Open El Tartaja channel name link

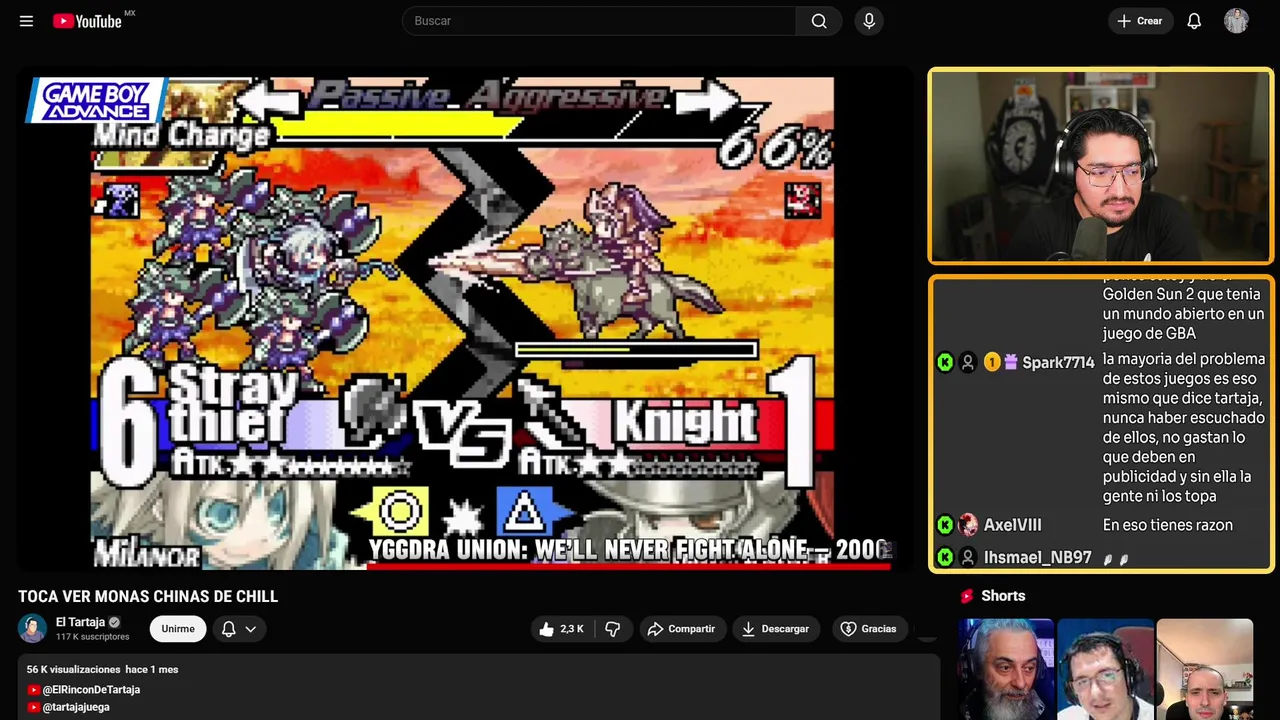click(80, 622)
